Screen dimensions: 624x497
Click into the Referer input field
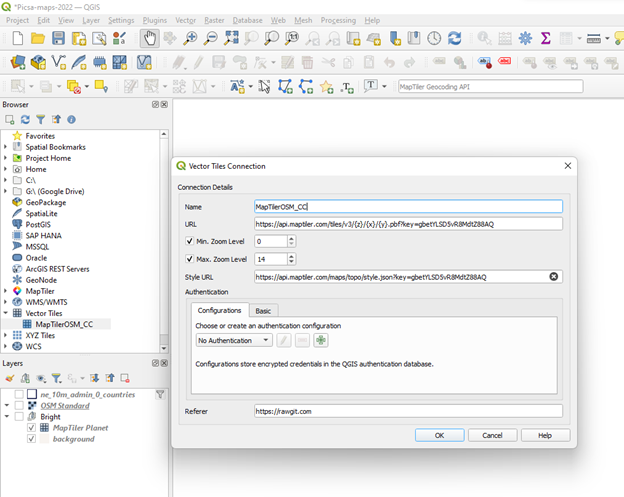tap(407, 411)
